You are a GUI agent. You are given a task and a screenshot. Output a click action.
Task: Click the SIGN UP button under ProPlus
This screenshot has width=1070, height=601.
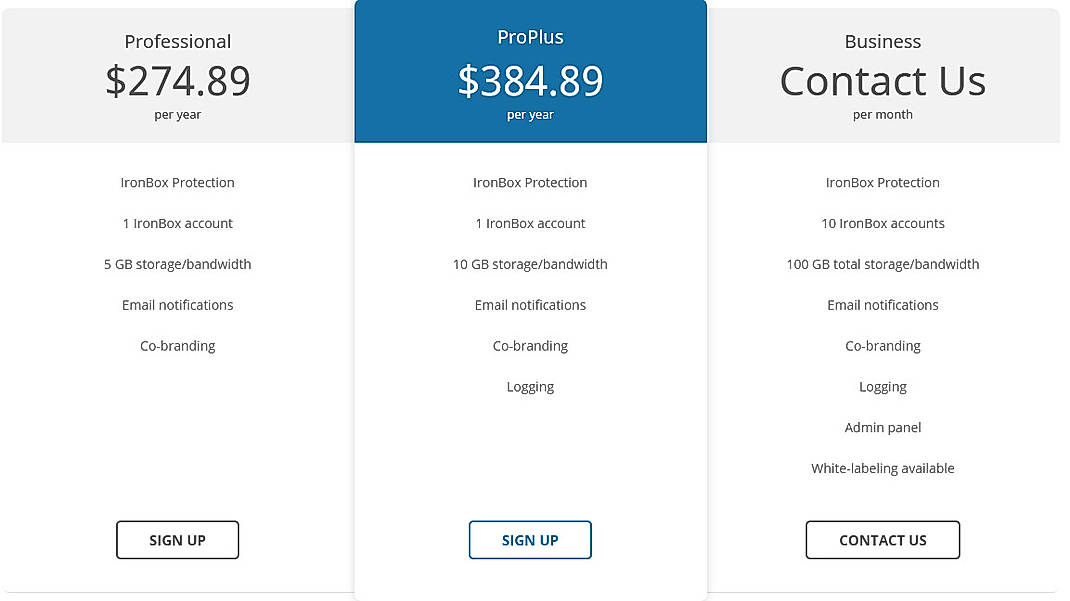click(x=530, y=539)
